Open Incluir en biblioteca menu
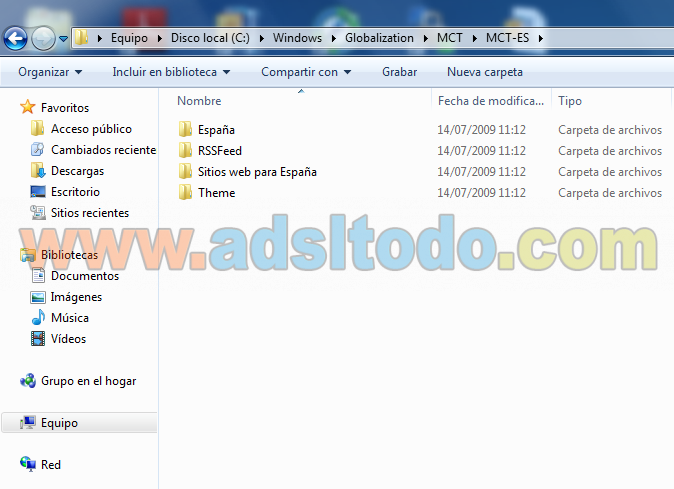The width and height of the screenshot is (674, 489). point(171,72)
